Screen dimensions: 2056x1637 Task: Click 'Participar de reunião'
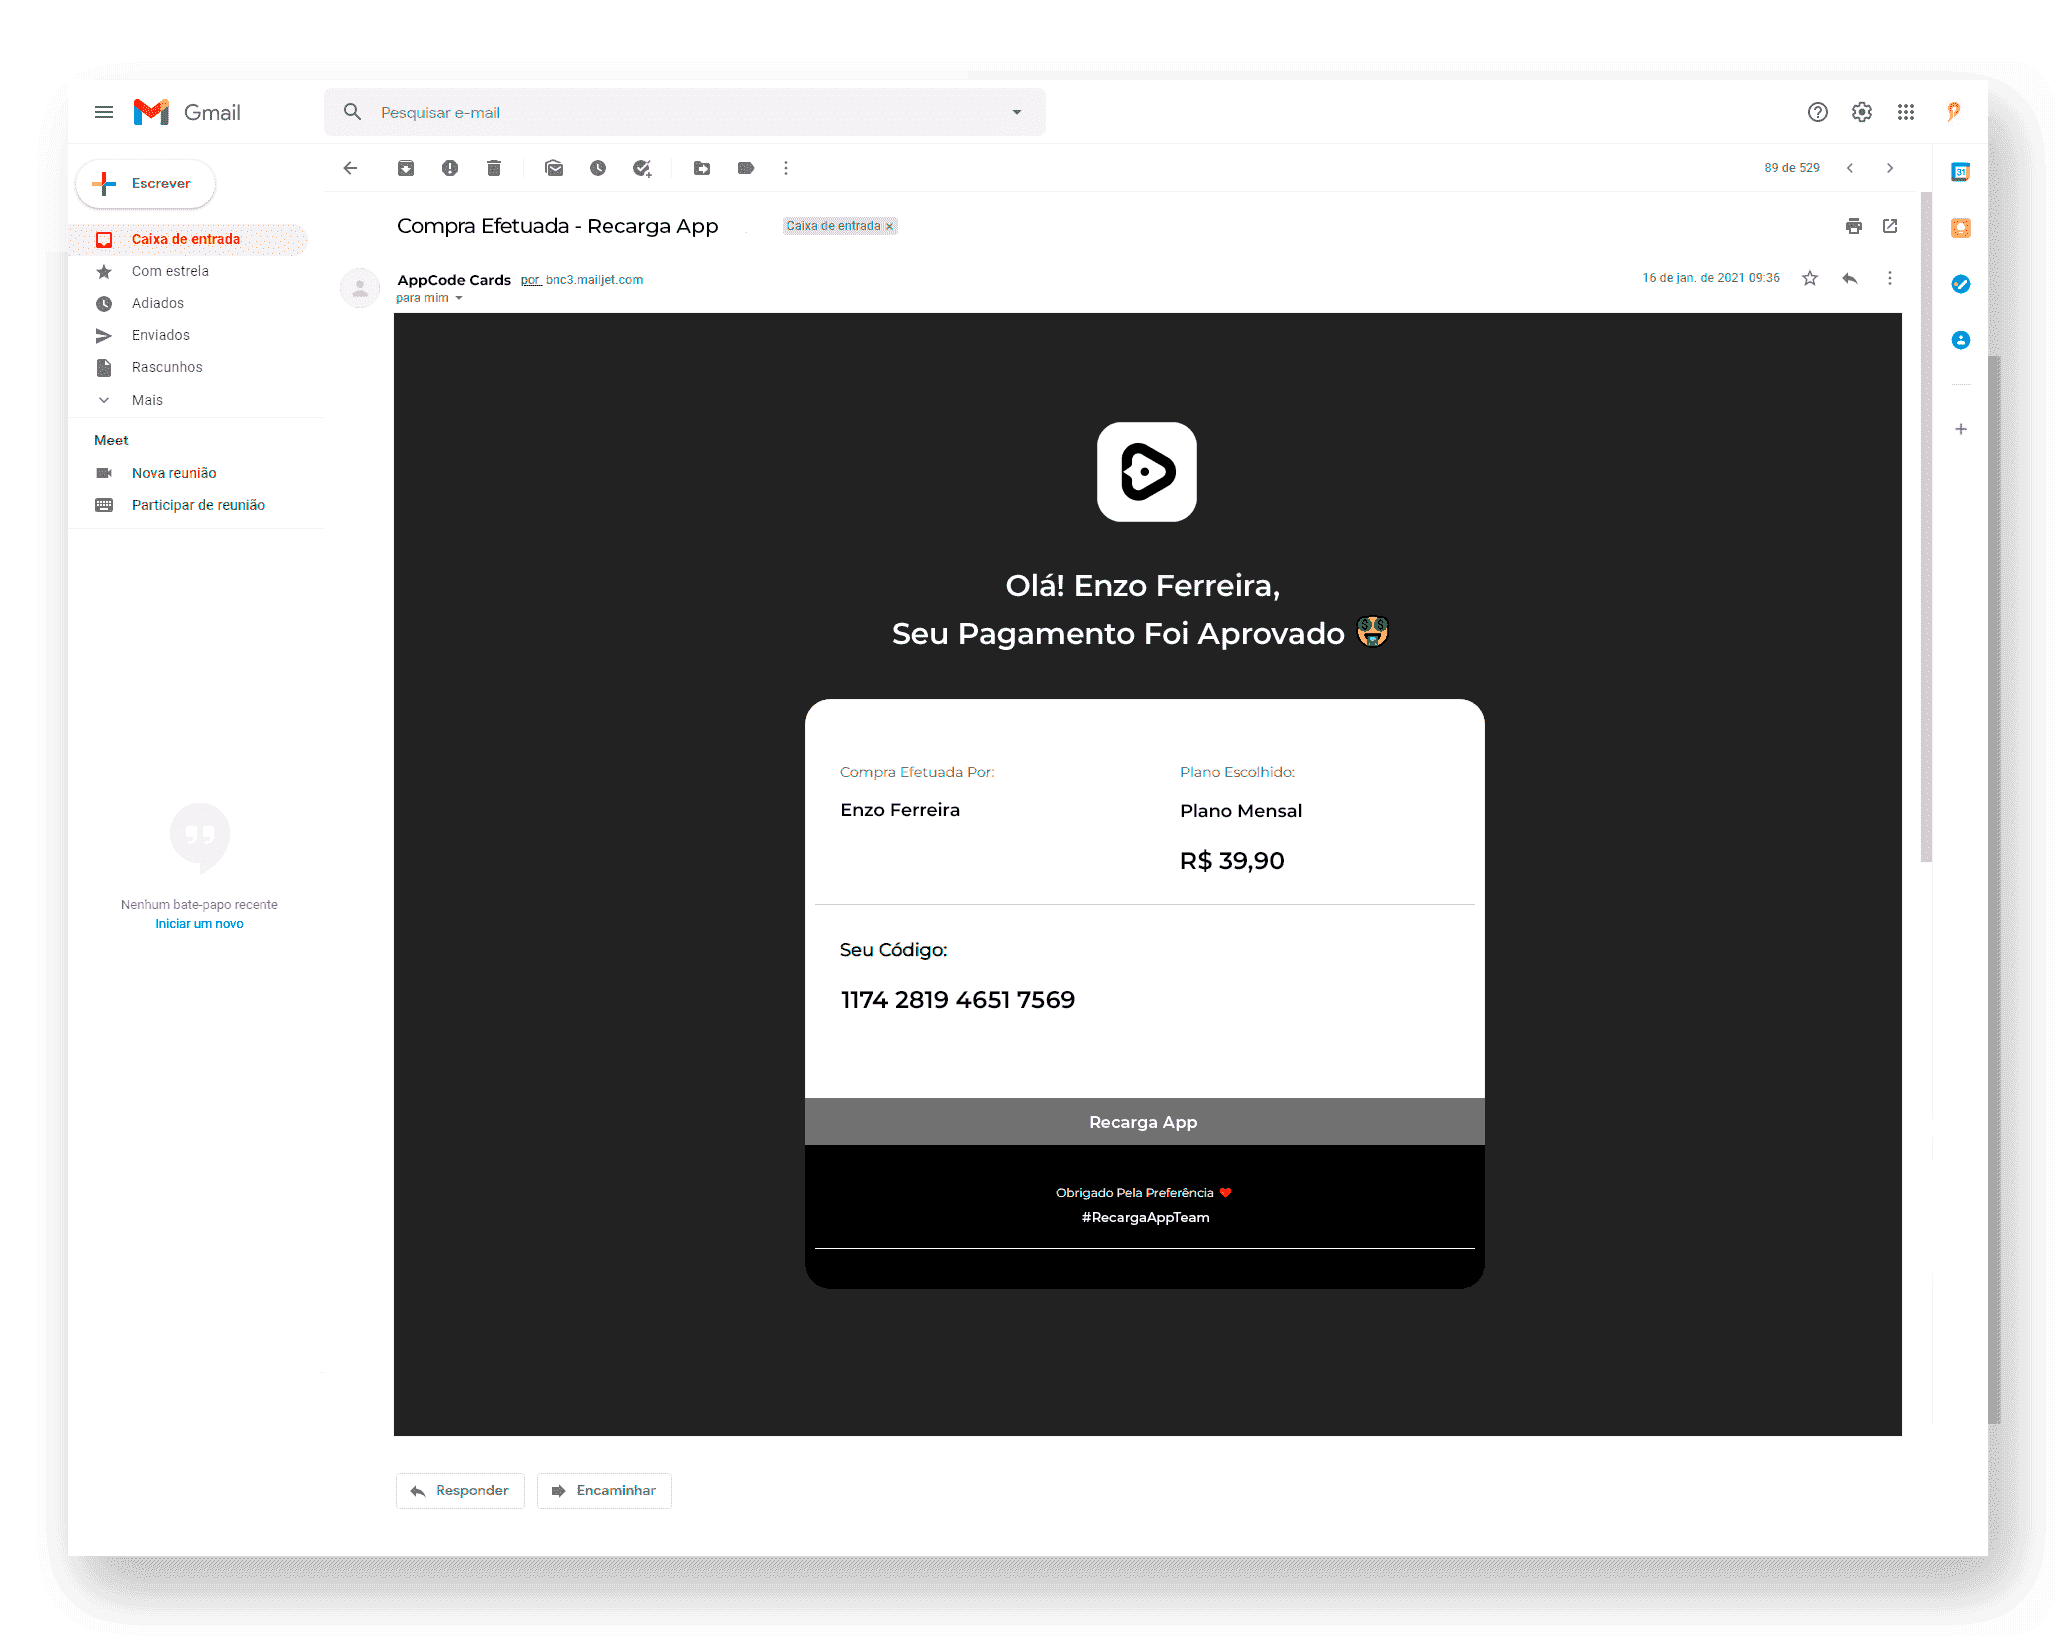click(198, 505)
